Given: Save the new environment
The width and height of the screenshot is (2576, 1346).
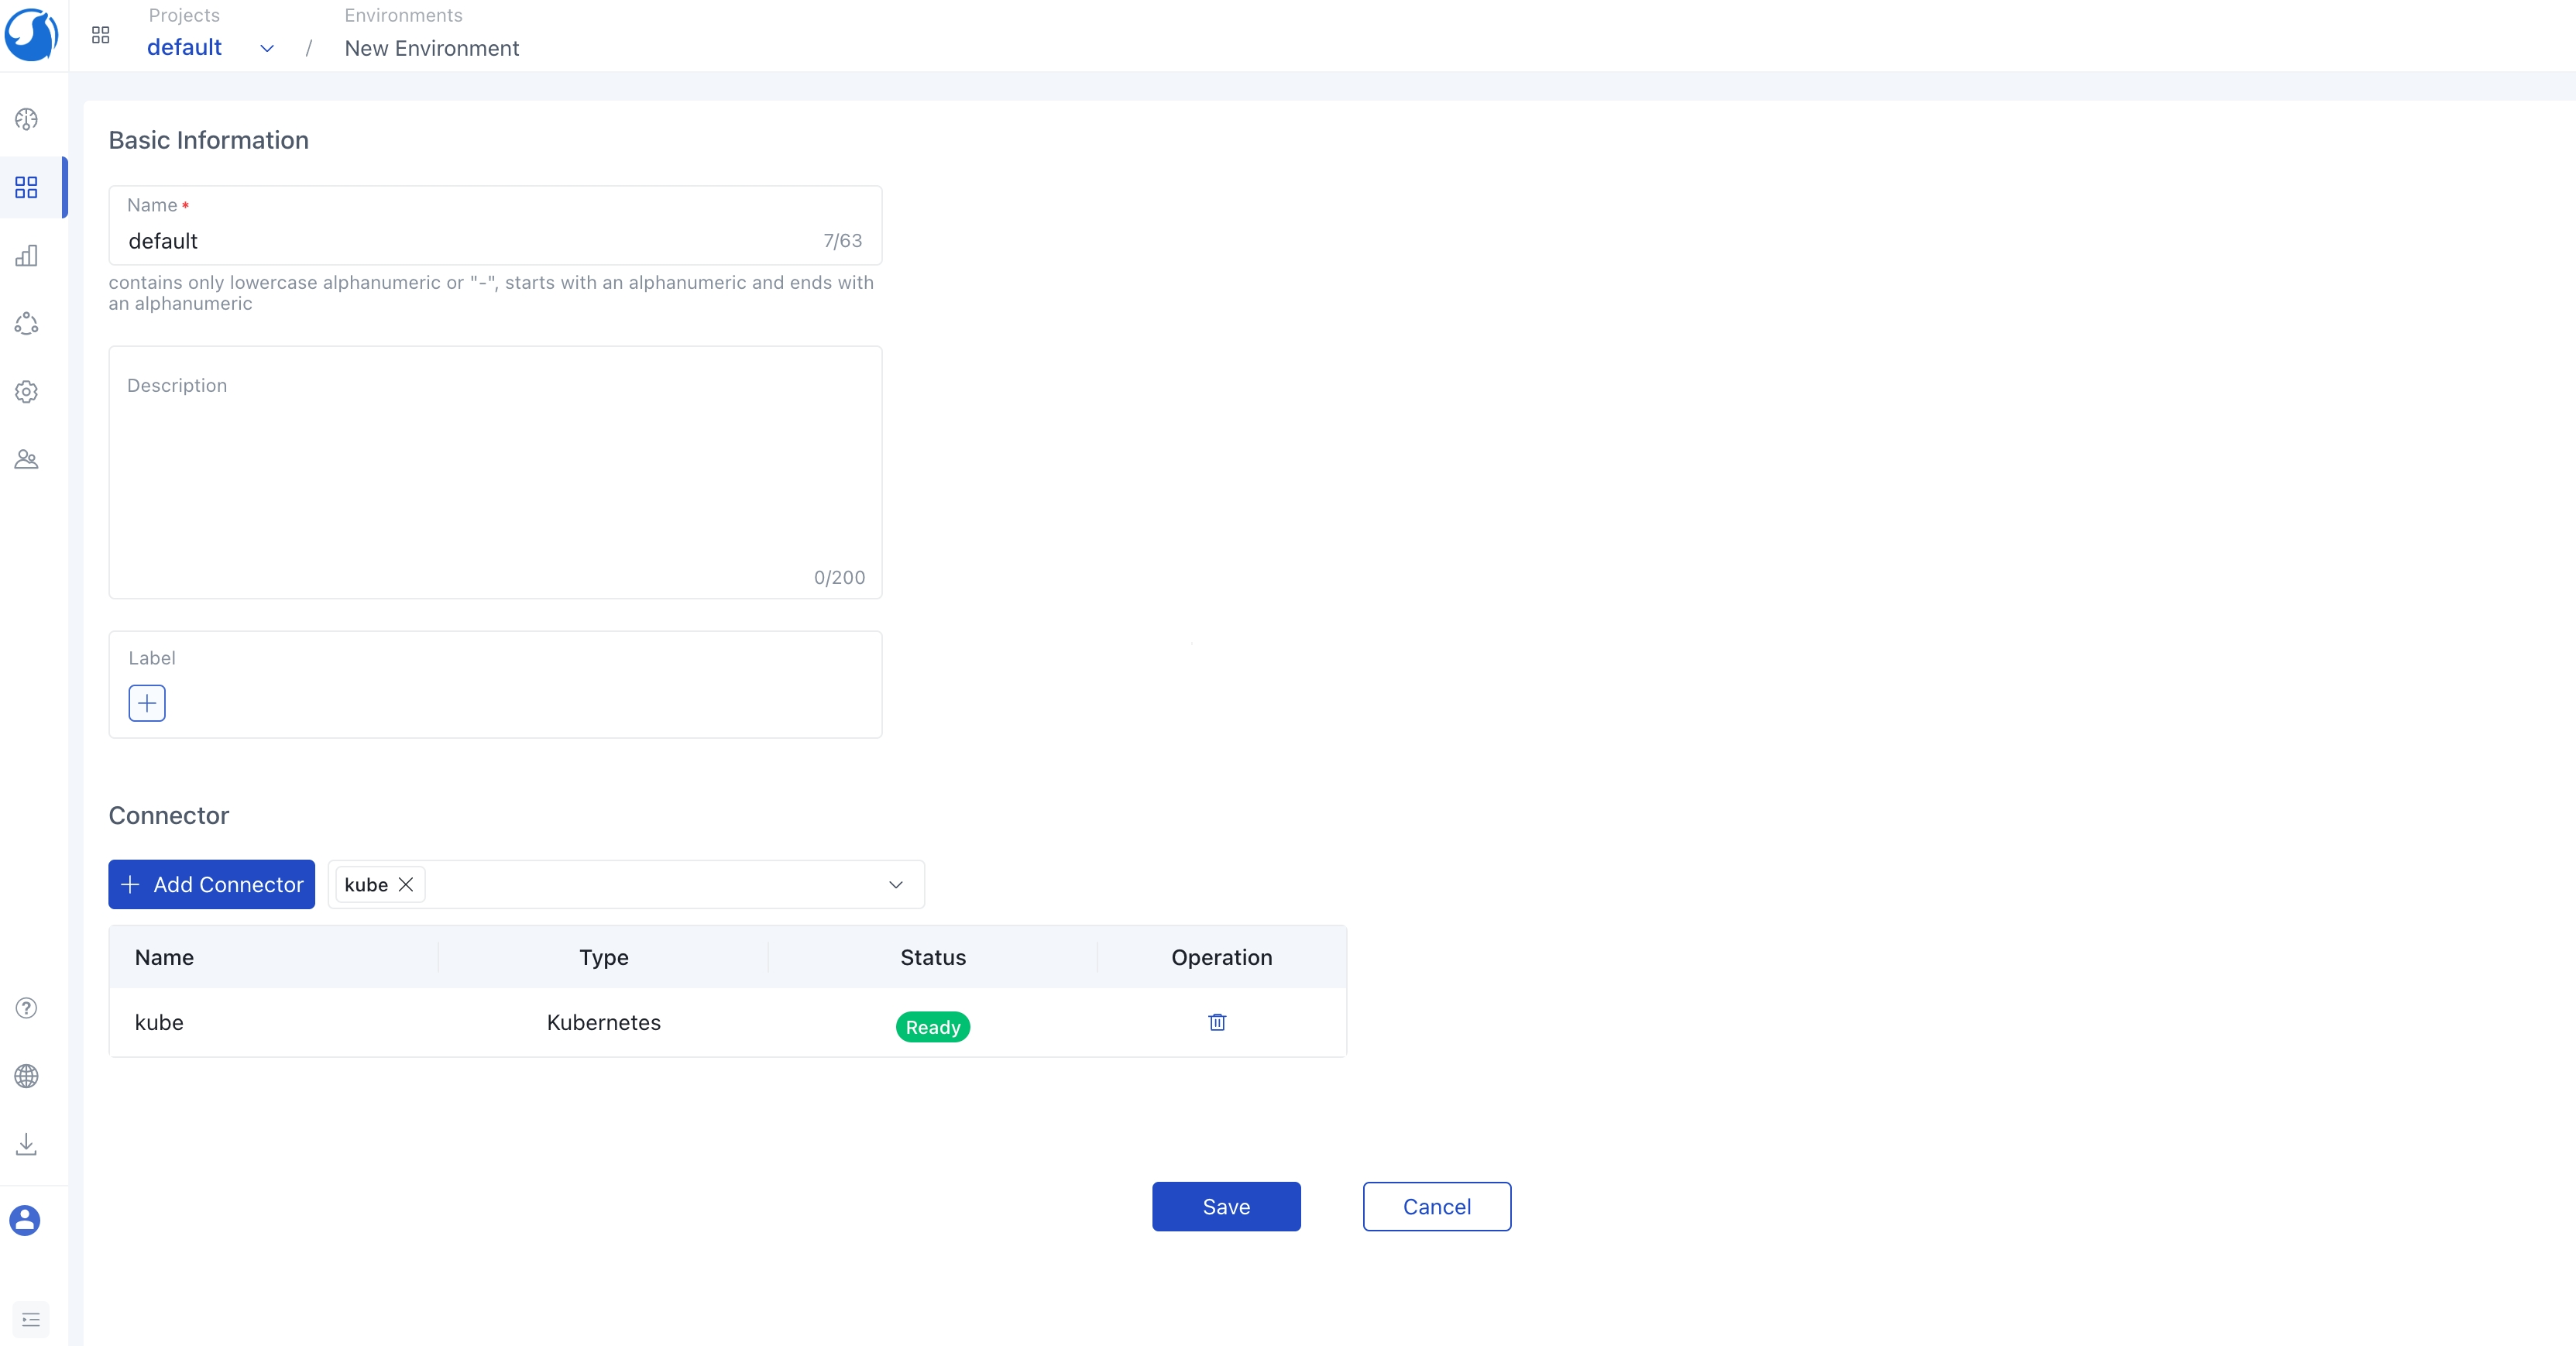Looking at the screenshot, I should point(1226,1206).
